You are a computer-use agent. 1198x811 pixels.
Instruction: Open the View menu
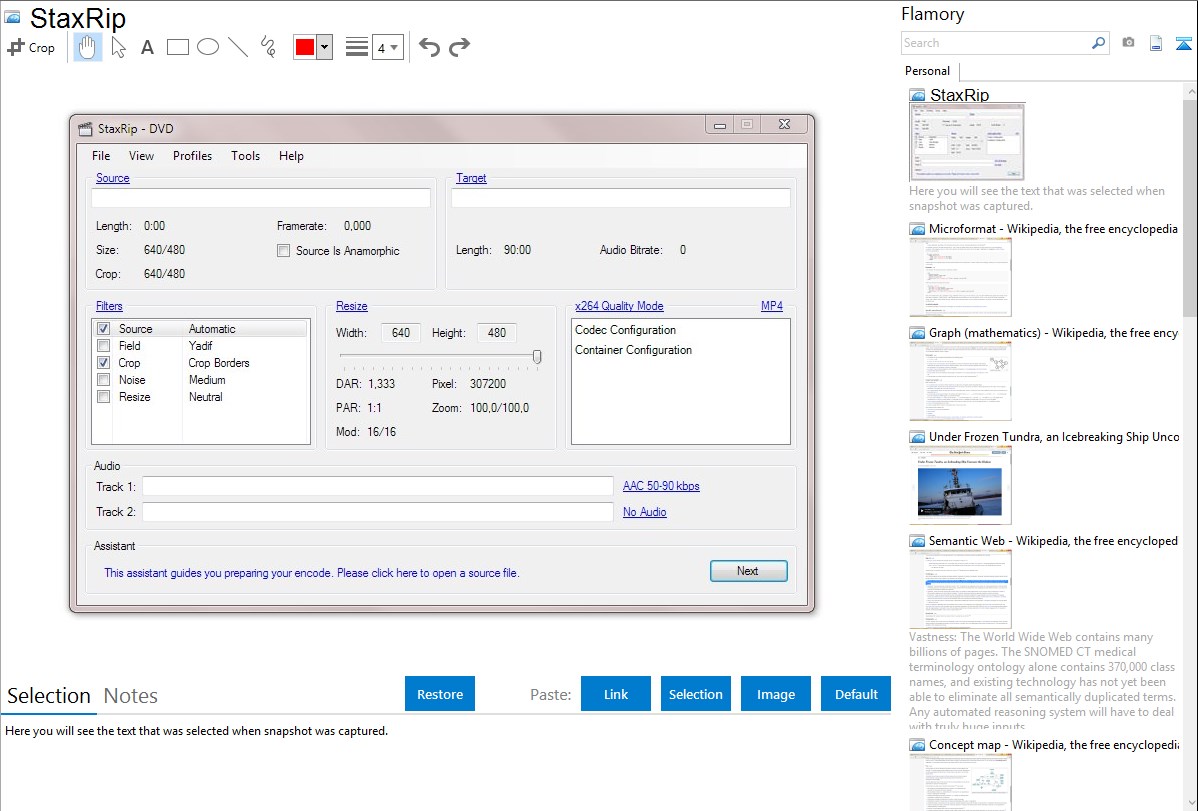pyautogui.click(x=141, y=156)
